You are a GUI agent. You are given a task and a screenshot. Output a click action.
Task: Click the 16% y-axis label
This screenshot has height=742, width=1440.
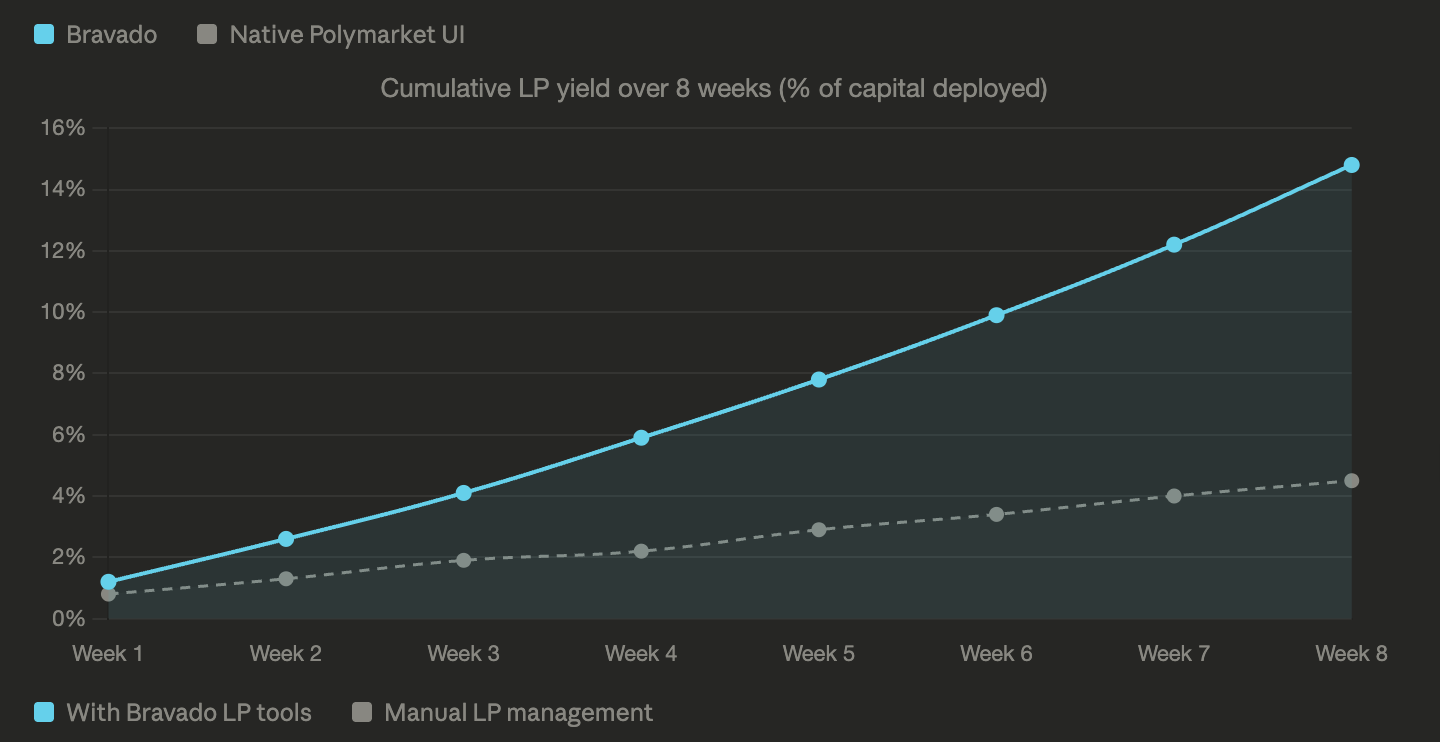62,128
